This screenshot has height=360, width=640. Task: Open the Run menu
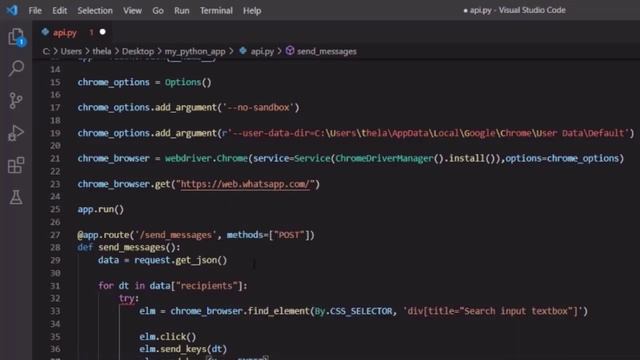point(182,11)
